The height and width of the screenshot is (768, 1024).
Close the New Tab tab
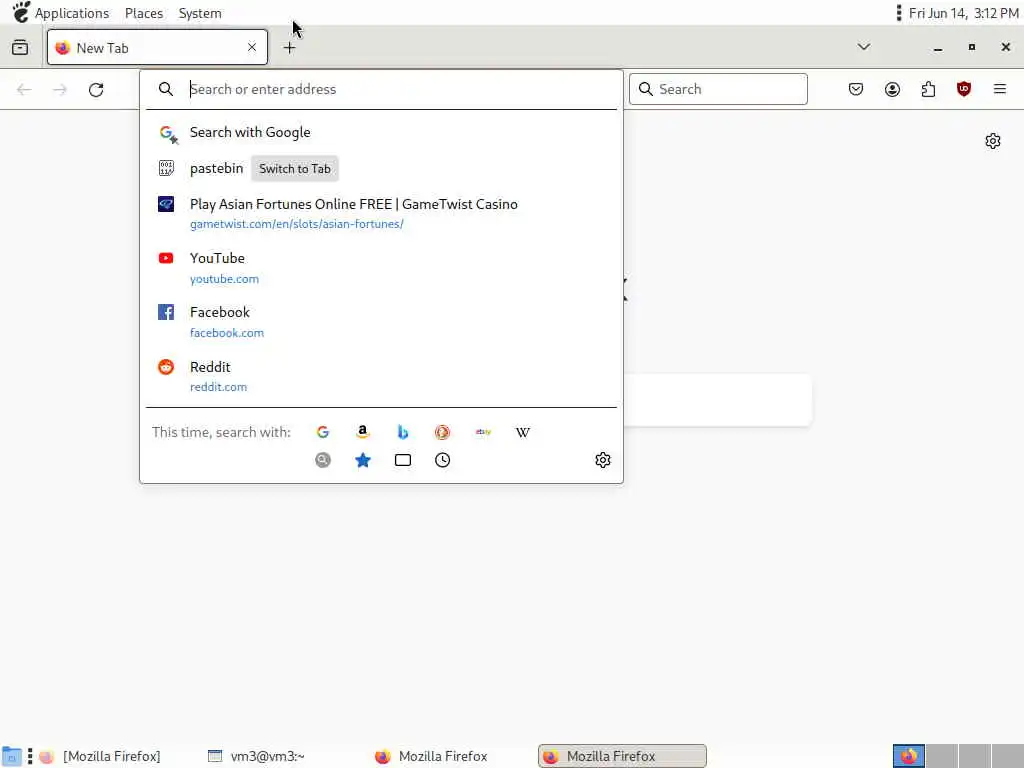tap(252, 47)
